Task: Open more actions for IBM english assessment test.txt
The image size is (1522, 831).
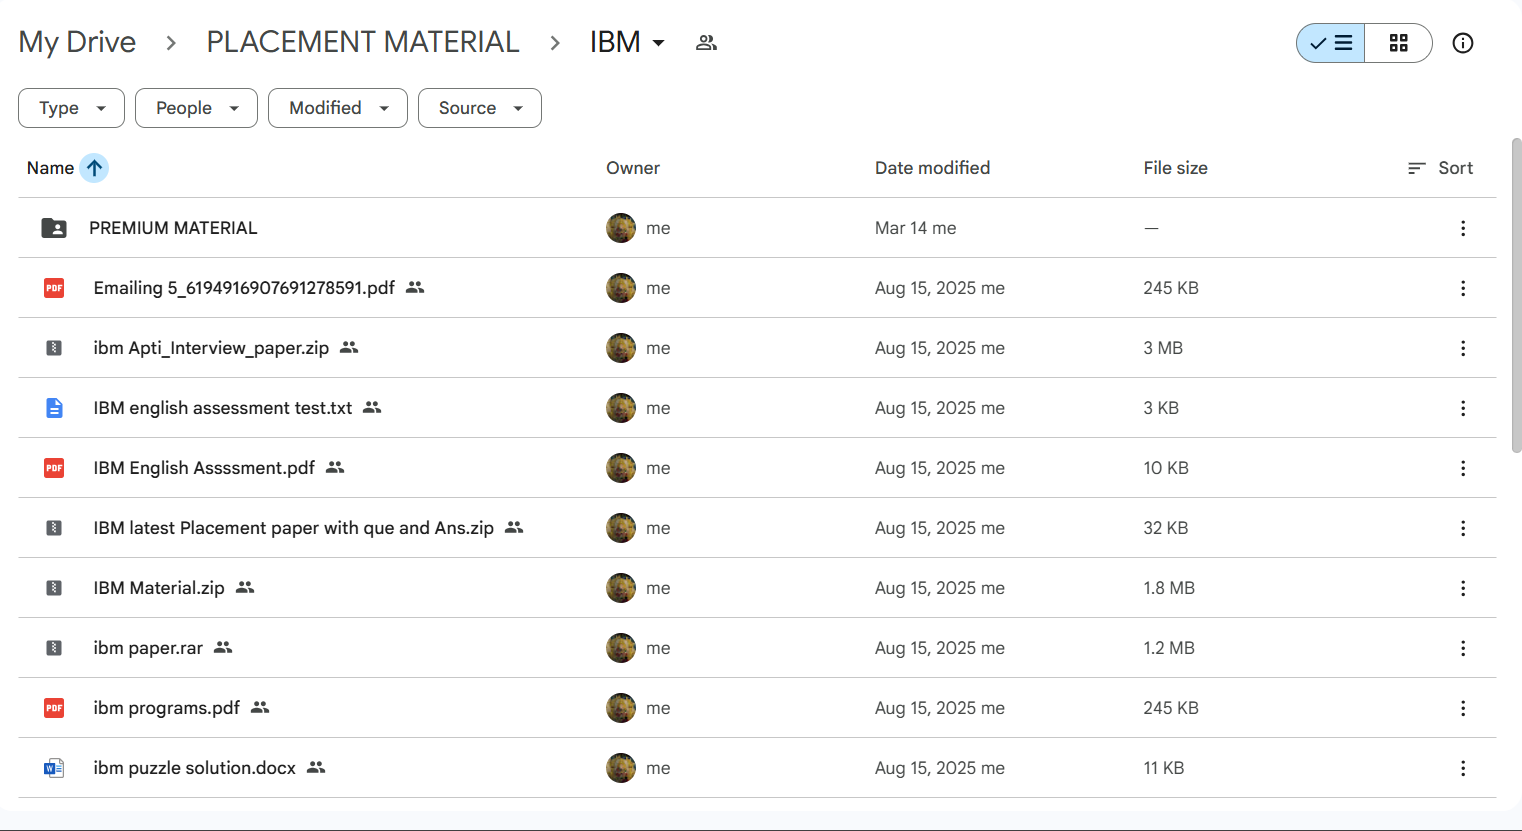Action: click(1463, 408)
